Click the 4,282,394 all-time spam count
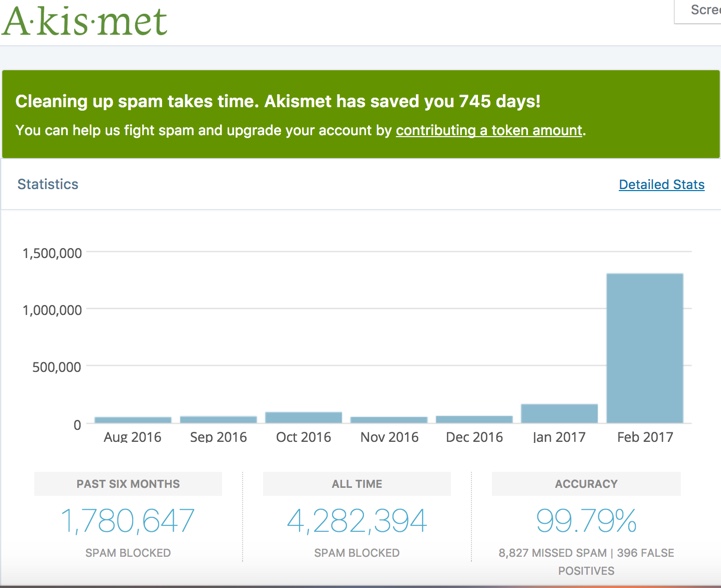 tap(357, 521)
